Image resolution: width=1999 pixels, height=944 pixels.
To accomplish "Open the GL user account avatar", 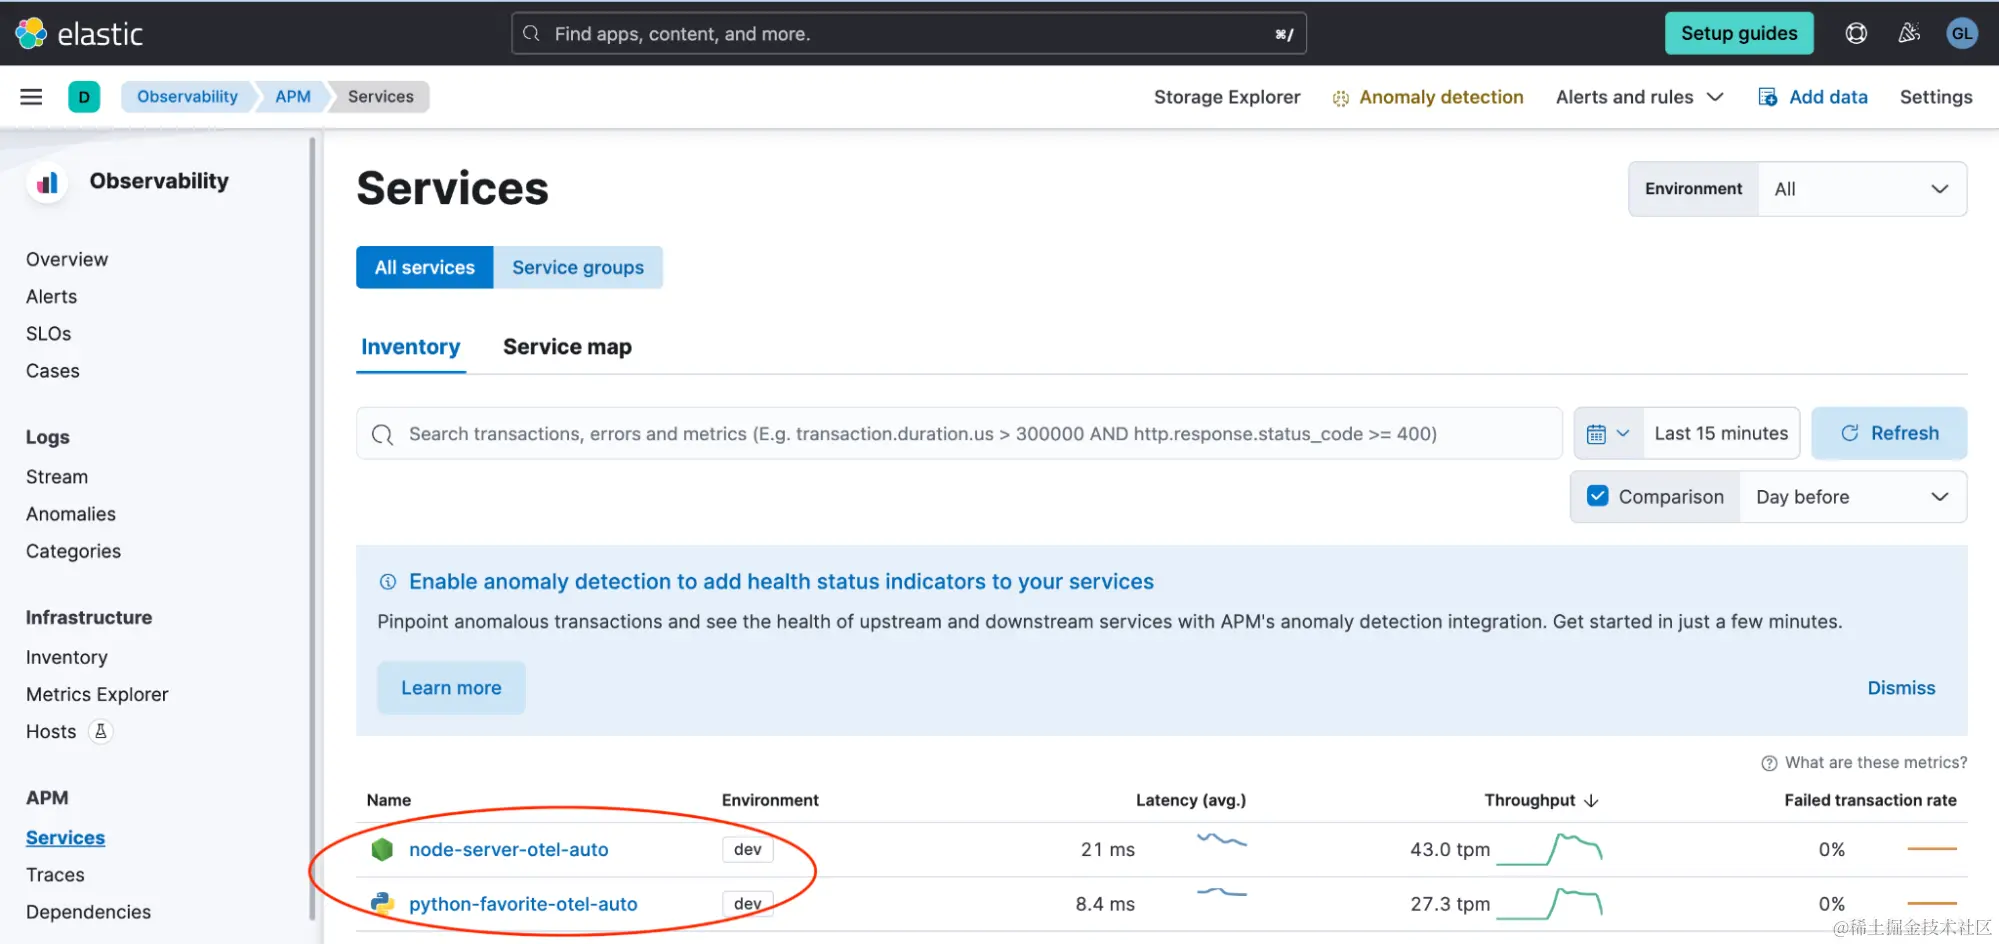I will [x=1962, y=34].
